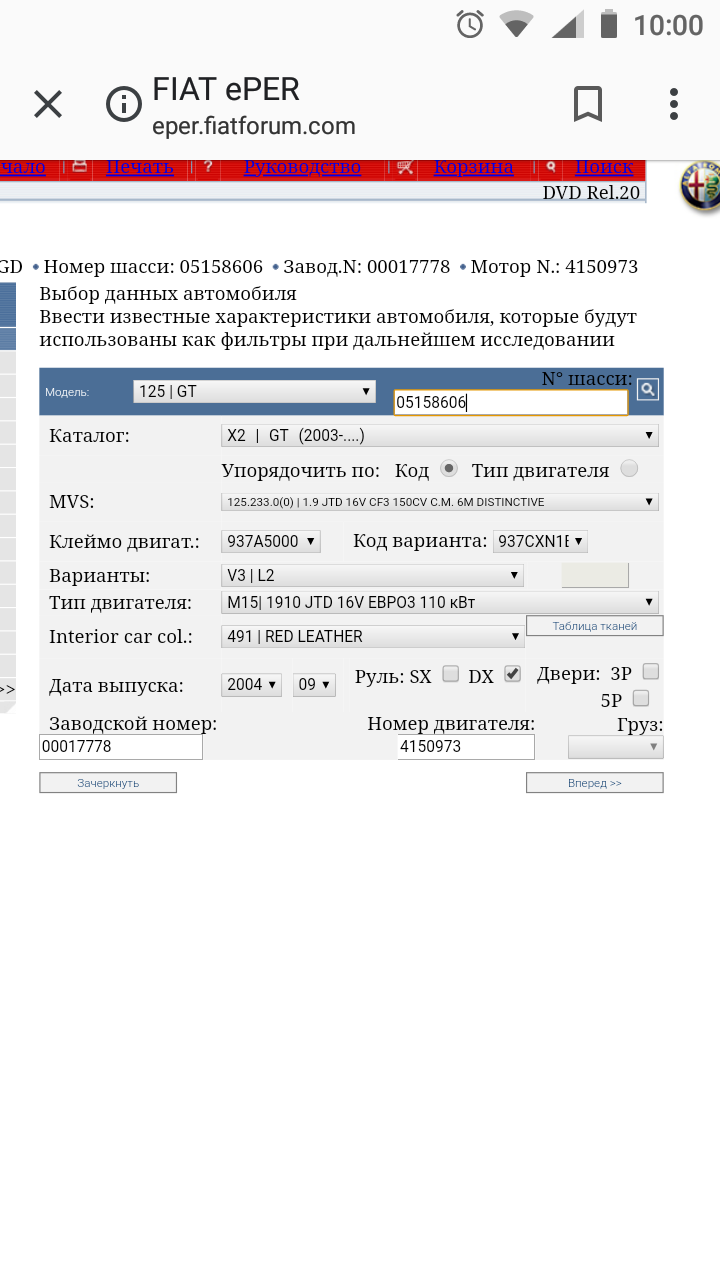
Task: Tap the printer icon beside Печать
Action: tap(80, 167)
